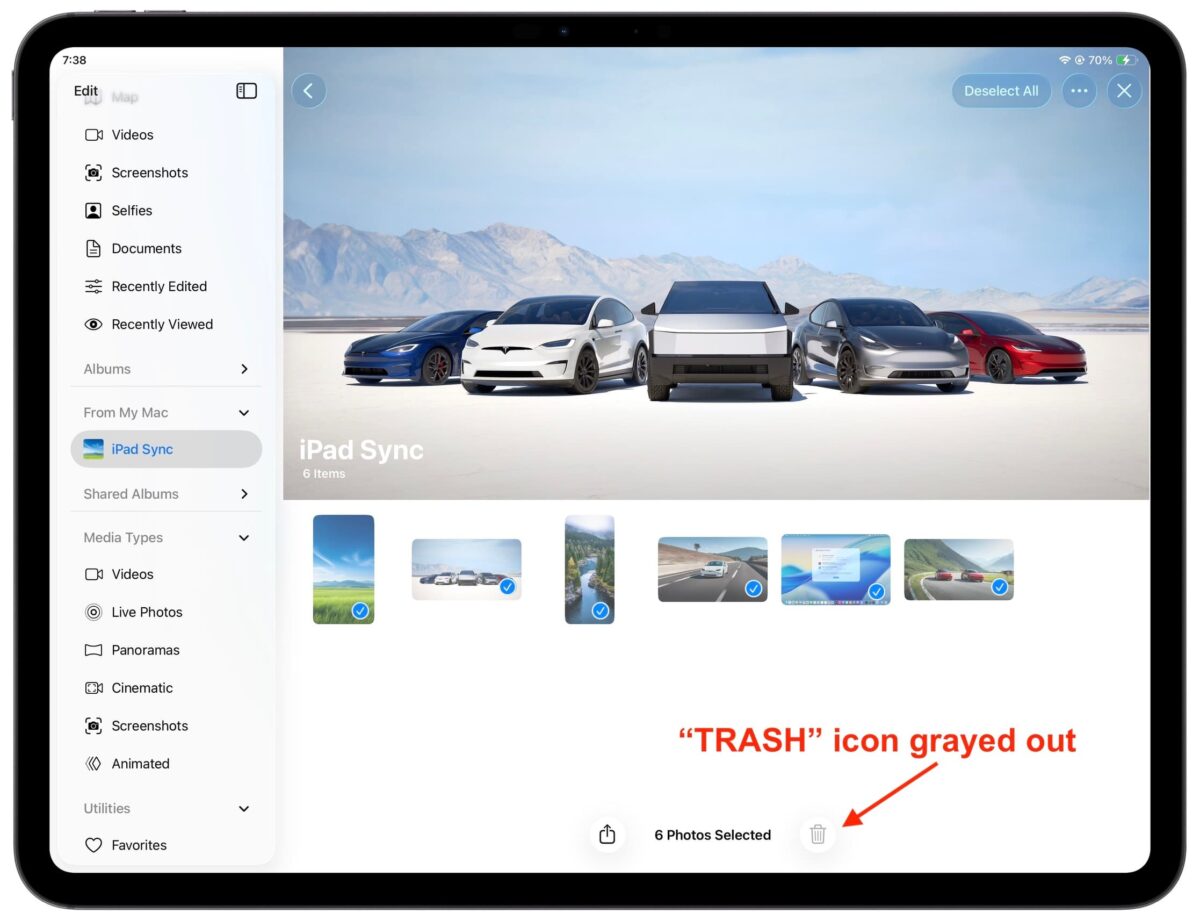Viewport: 1200px width, 920px height.
Task: Tap the back chevron button
Action: [x=308, y=91]
